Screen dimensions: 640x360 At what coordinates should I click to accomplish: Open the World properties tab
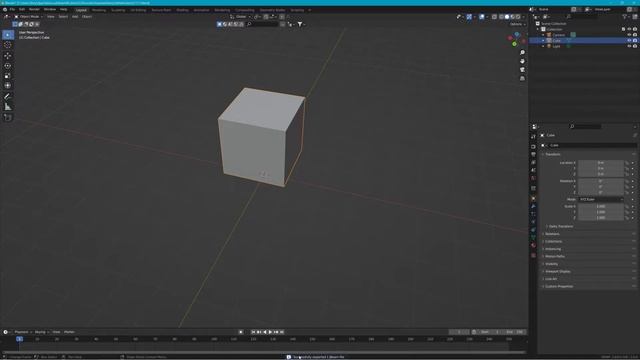click(x=533, y=178)
